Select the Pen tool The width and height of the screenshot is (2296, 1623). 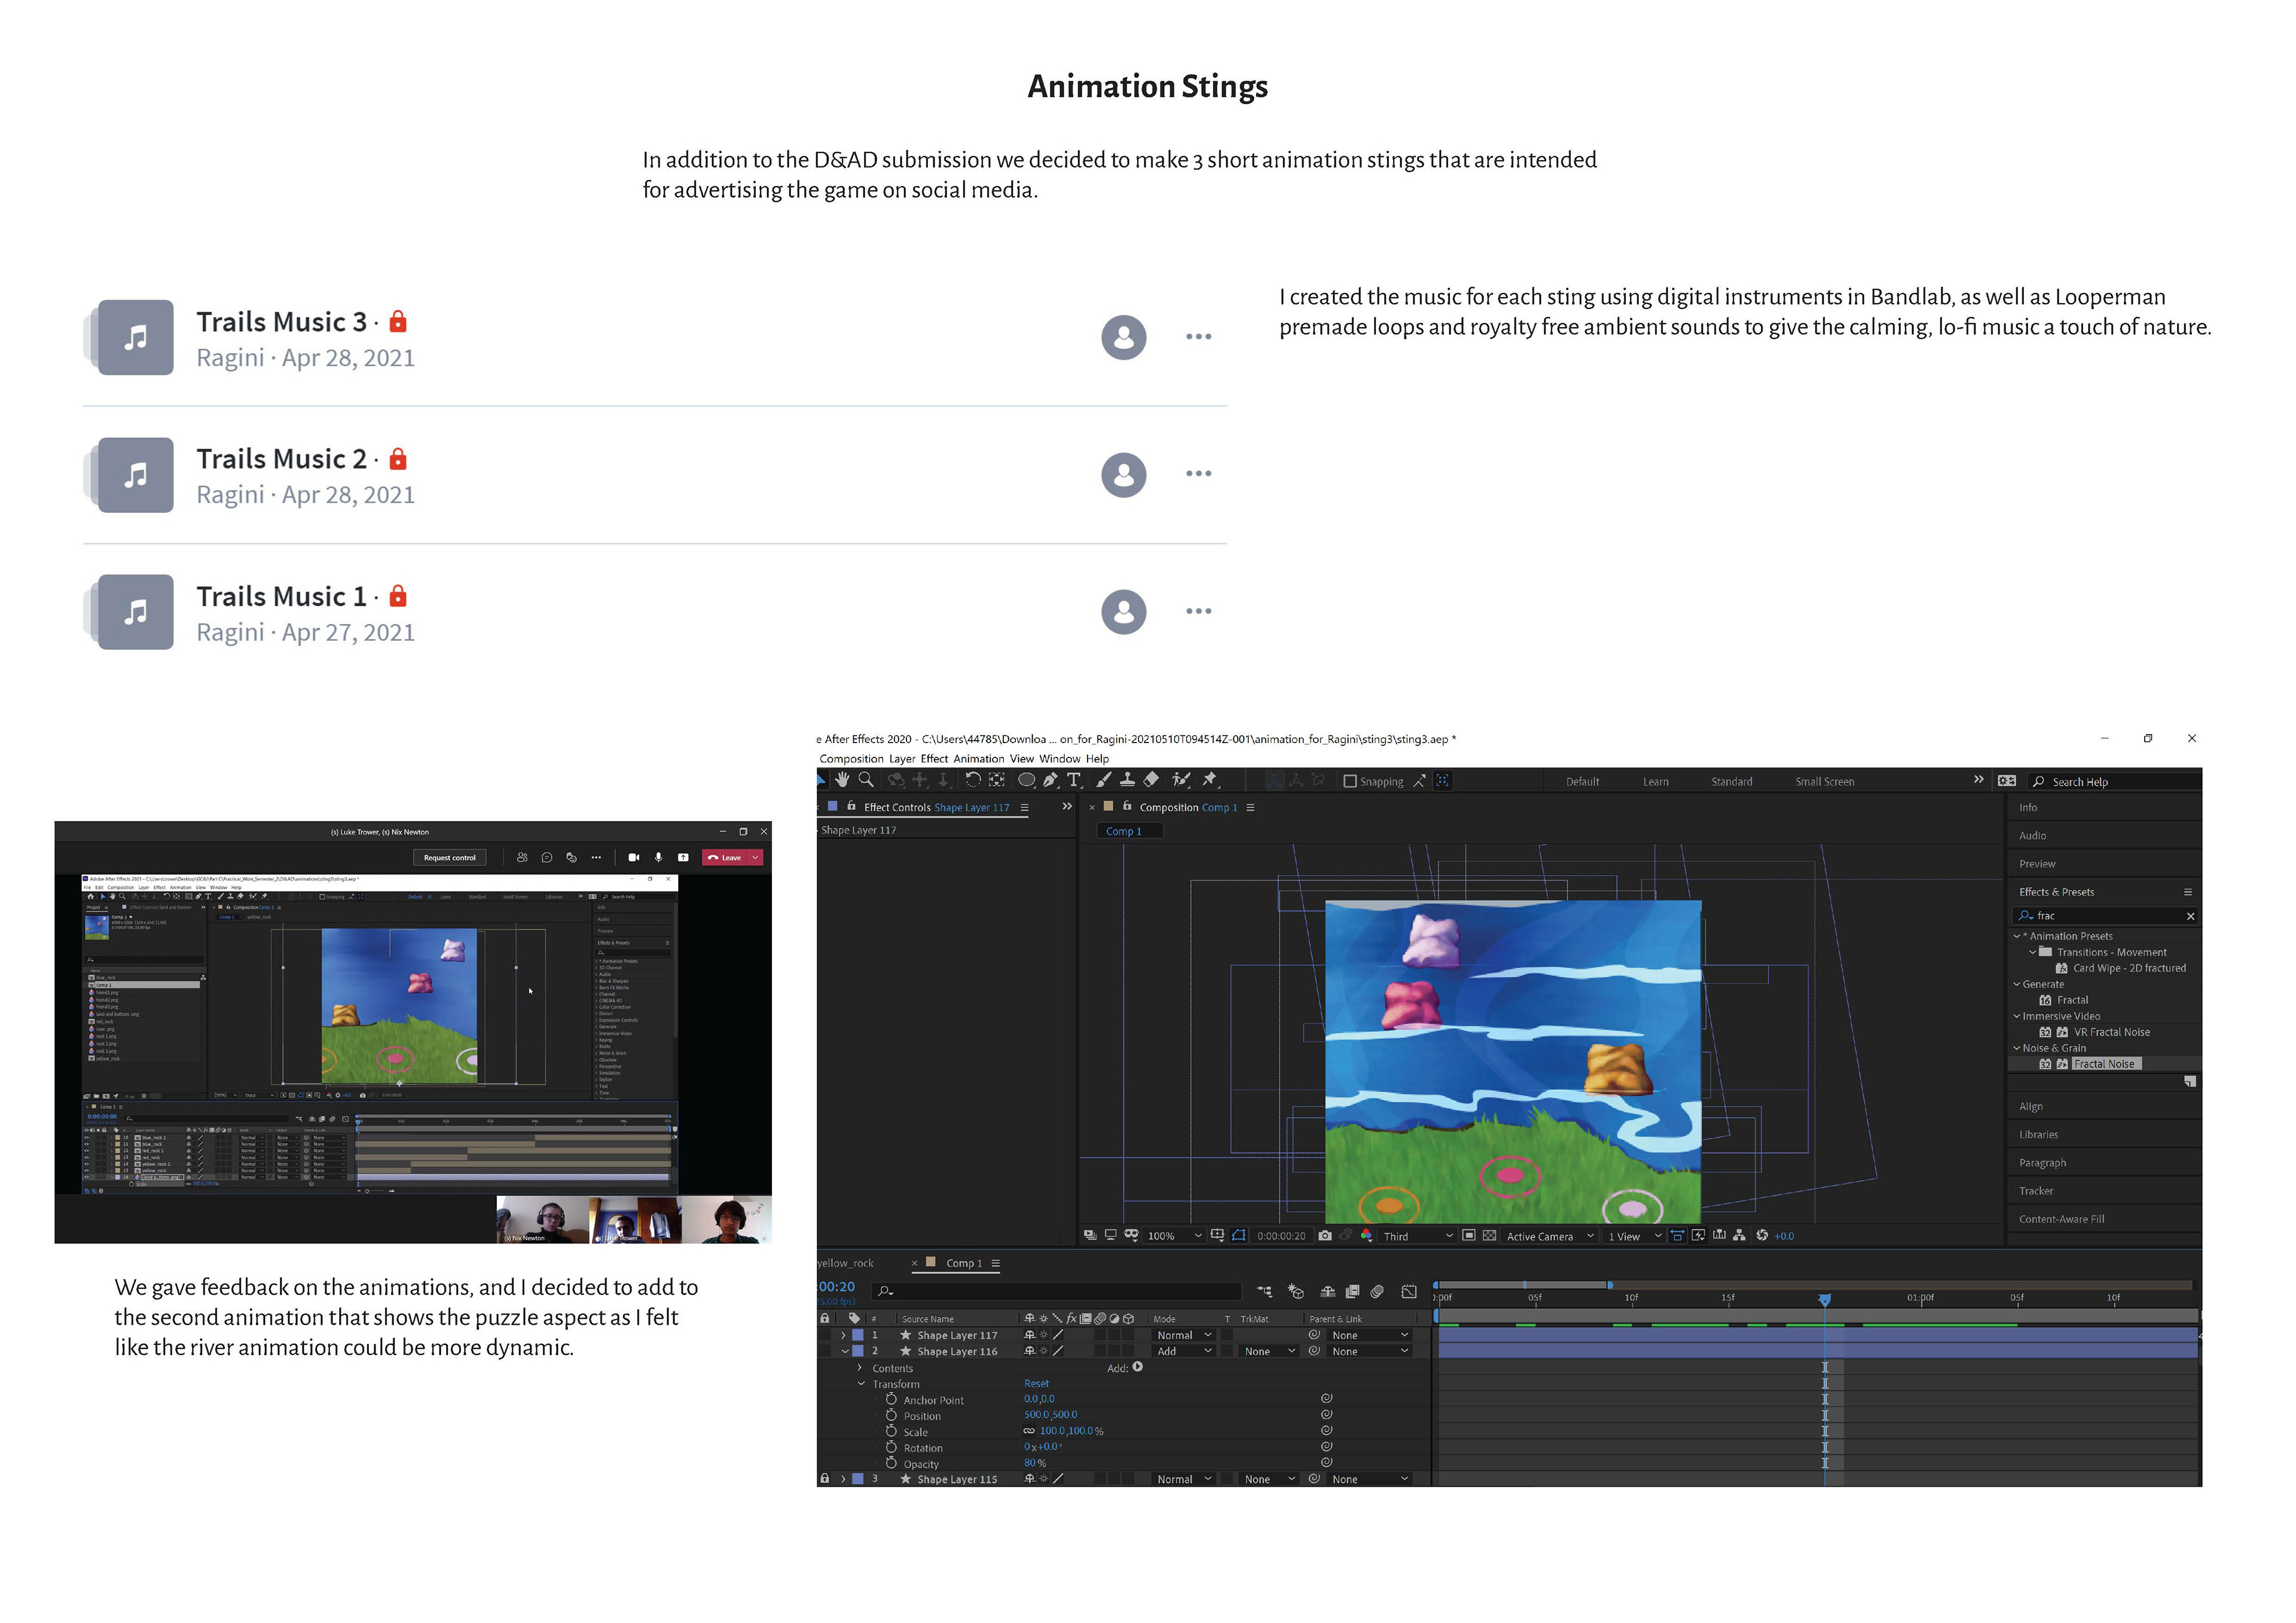[x=1050, y=780]
